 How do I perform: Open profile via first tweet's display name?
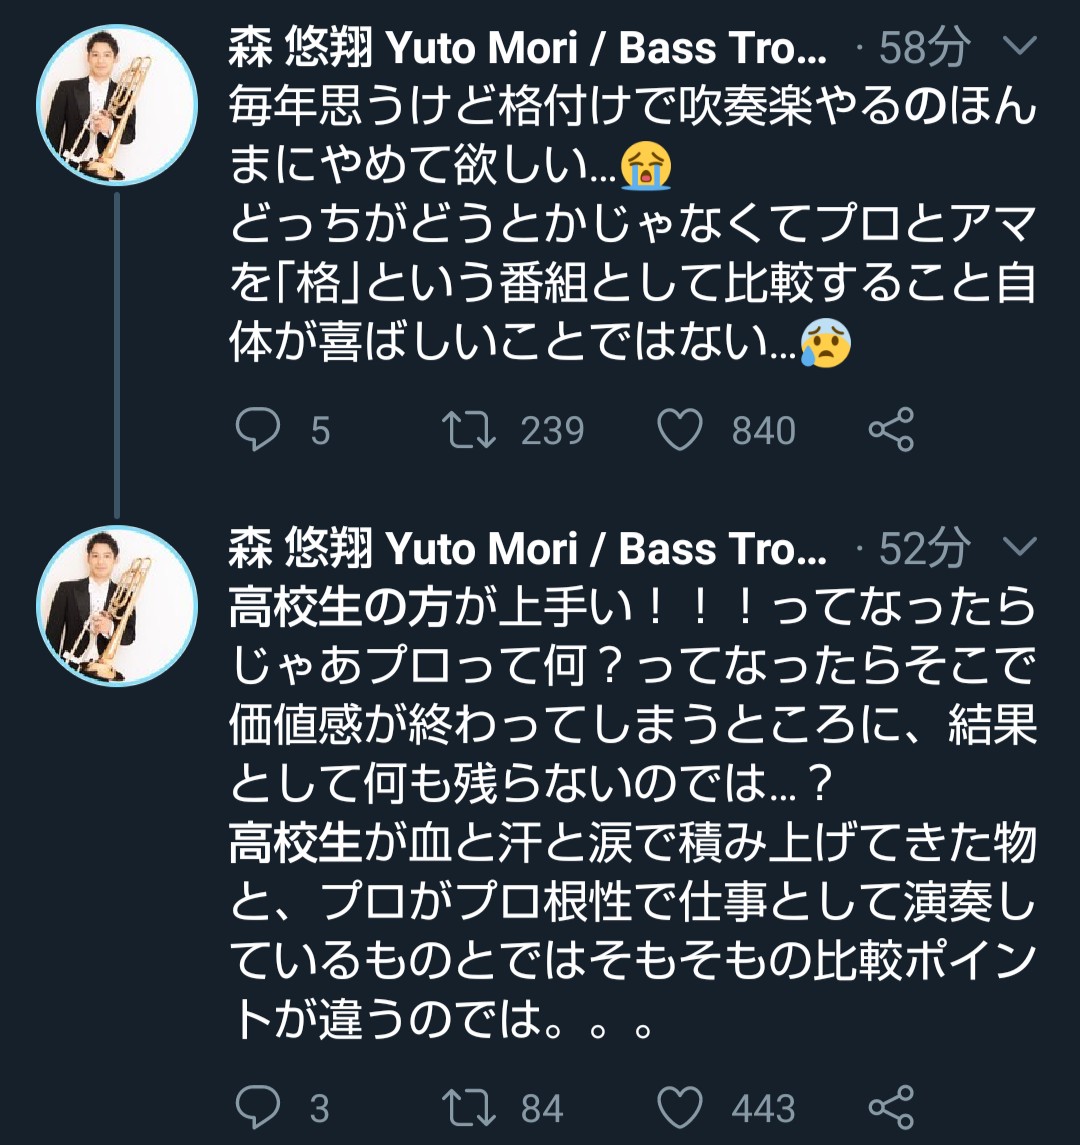(x=527, y=48)
